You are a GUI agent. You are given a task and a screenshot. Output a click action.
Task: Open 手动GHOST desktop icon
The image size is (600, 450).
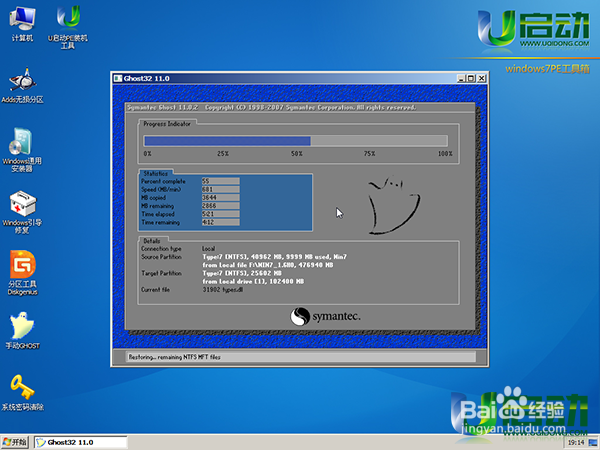[x=23, y=331]
